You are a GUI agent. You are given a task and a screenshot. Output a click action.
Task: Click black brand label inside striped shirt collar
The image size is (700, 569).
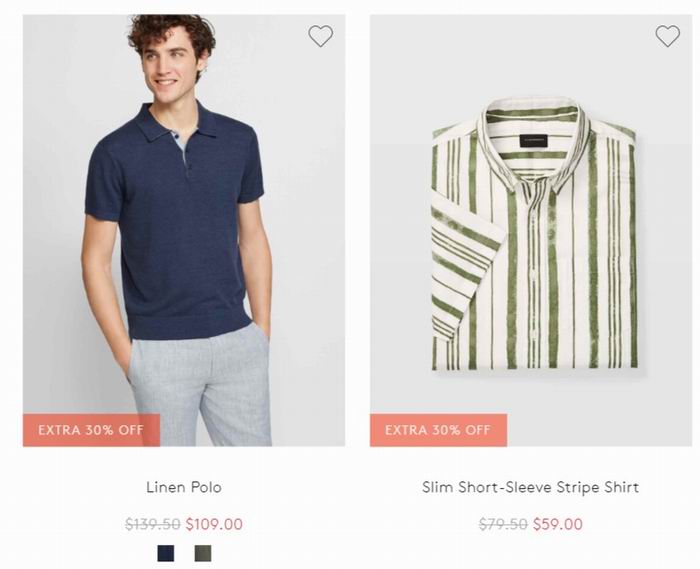click(x=534, y=141)
